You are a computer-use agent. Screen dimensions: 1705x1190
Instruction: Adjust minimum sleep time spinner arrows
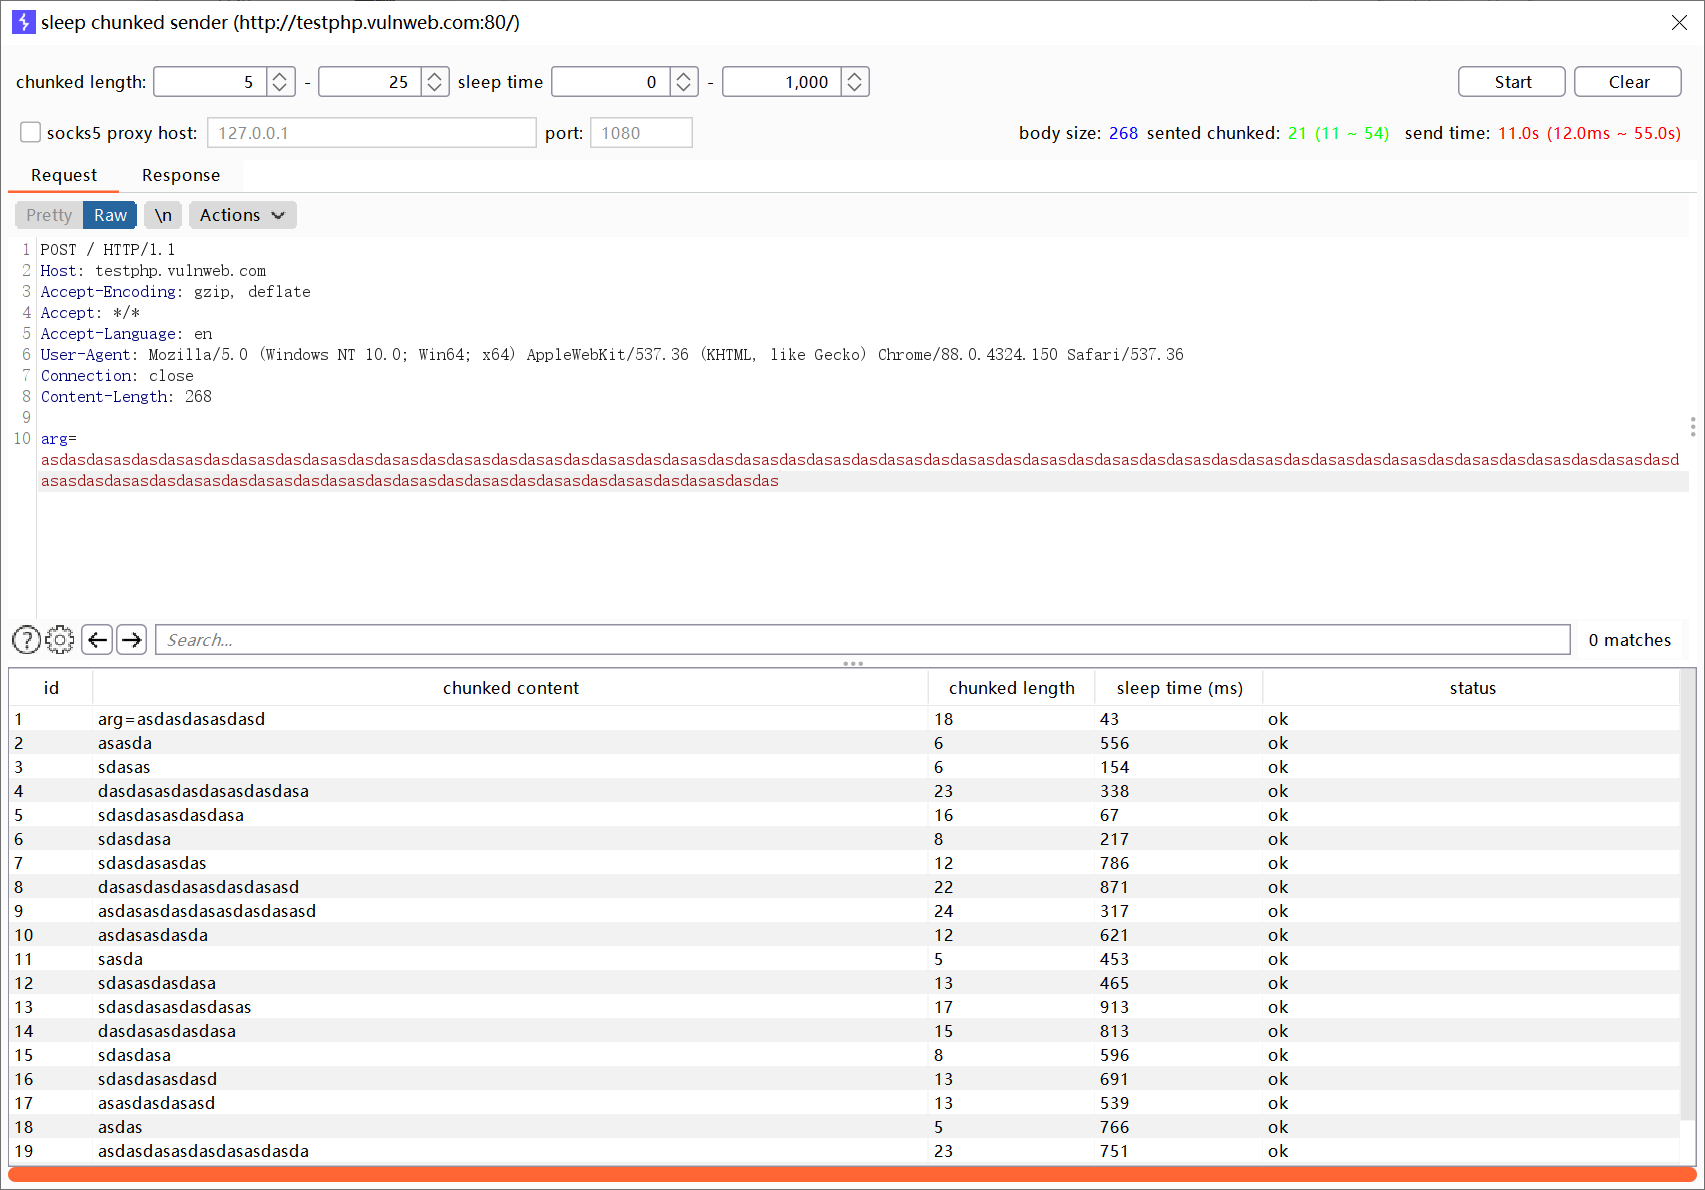click(x=684, y=82)
